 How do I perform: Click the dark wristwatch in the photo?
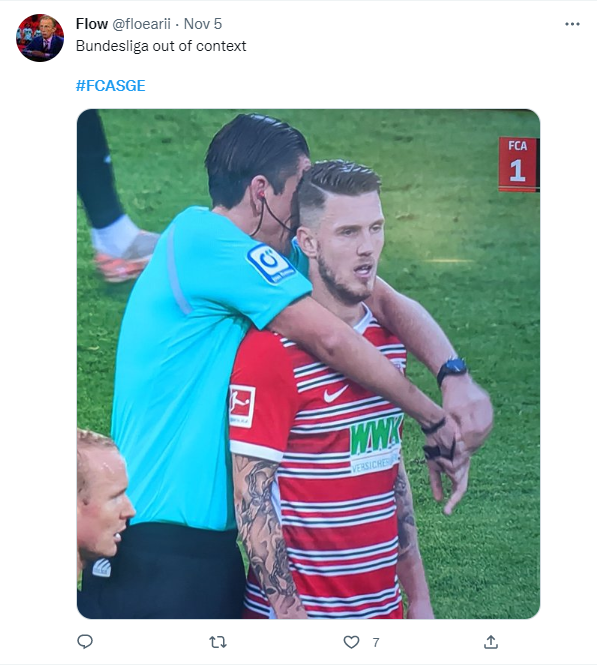(x=452, y=369)
